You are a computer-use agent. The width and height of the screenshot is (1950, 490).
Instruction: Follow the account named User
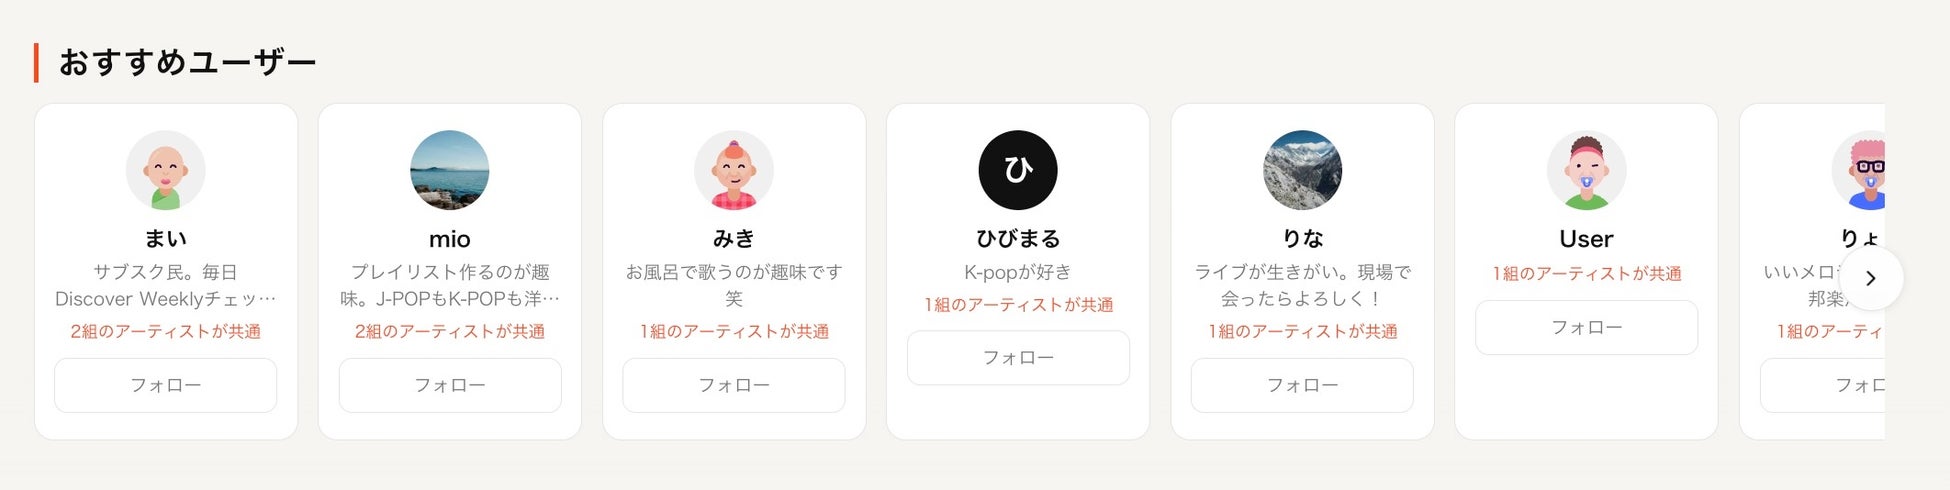tap(1586, 327)
